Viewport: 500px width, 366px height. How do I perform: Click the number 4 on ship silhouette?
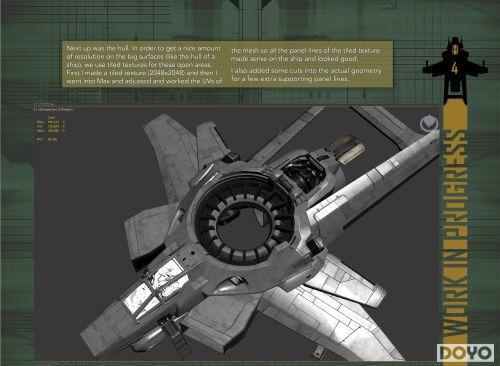(x=454, y=69)
